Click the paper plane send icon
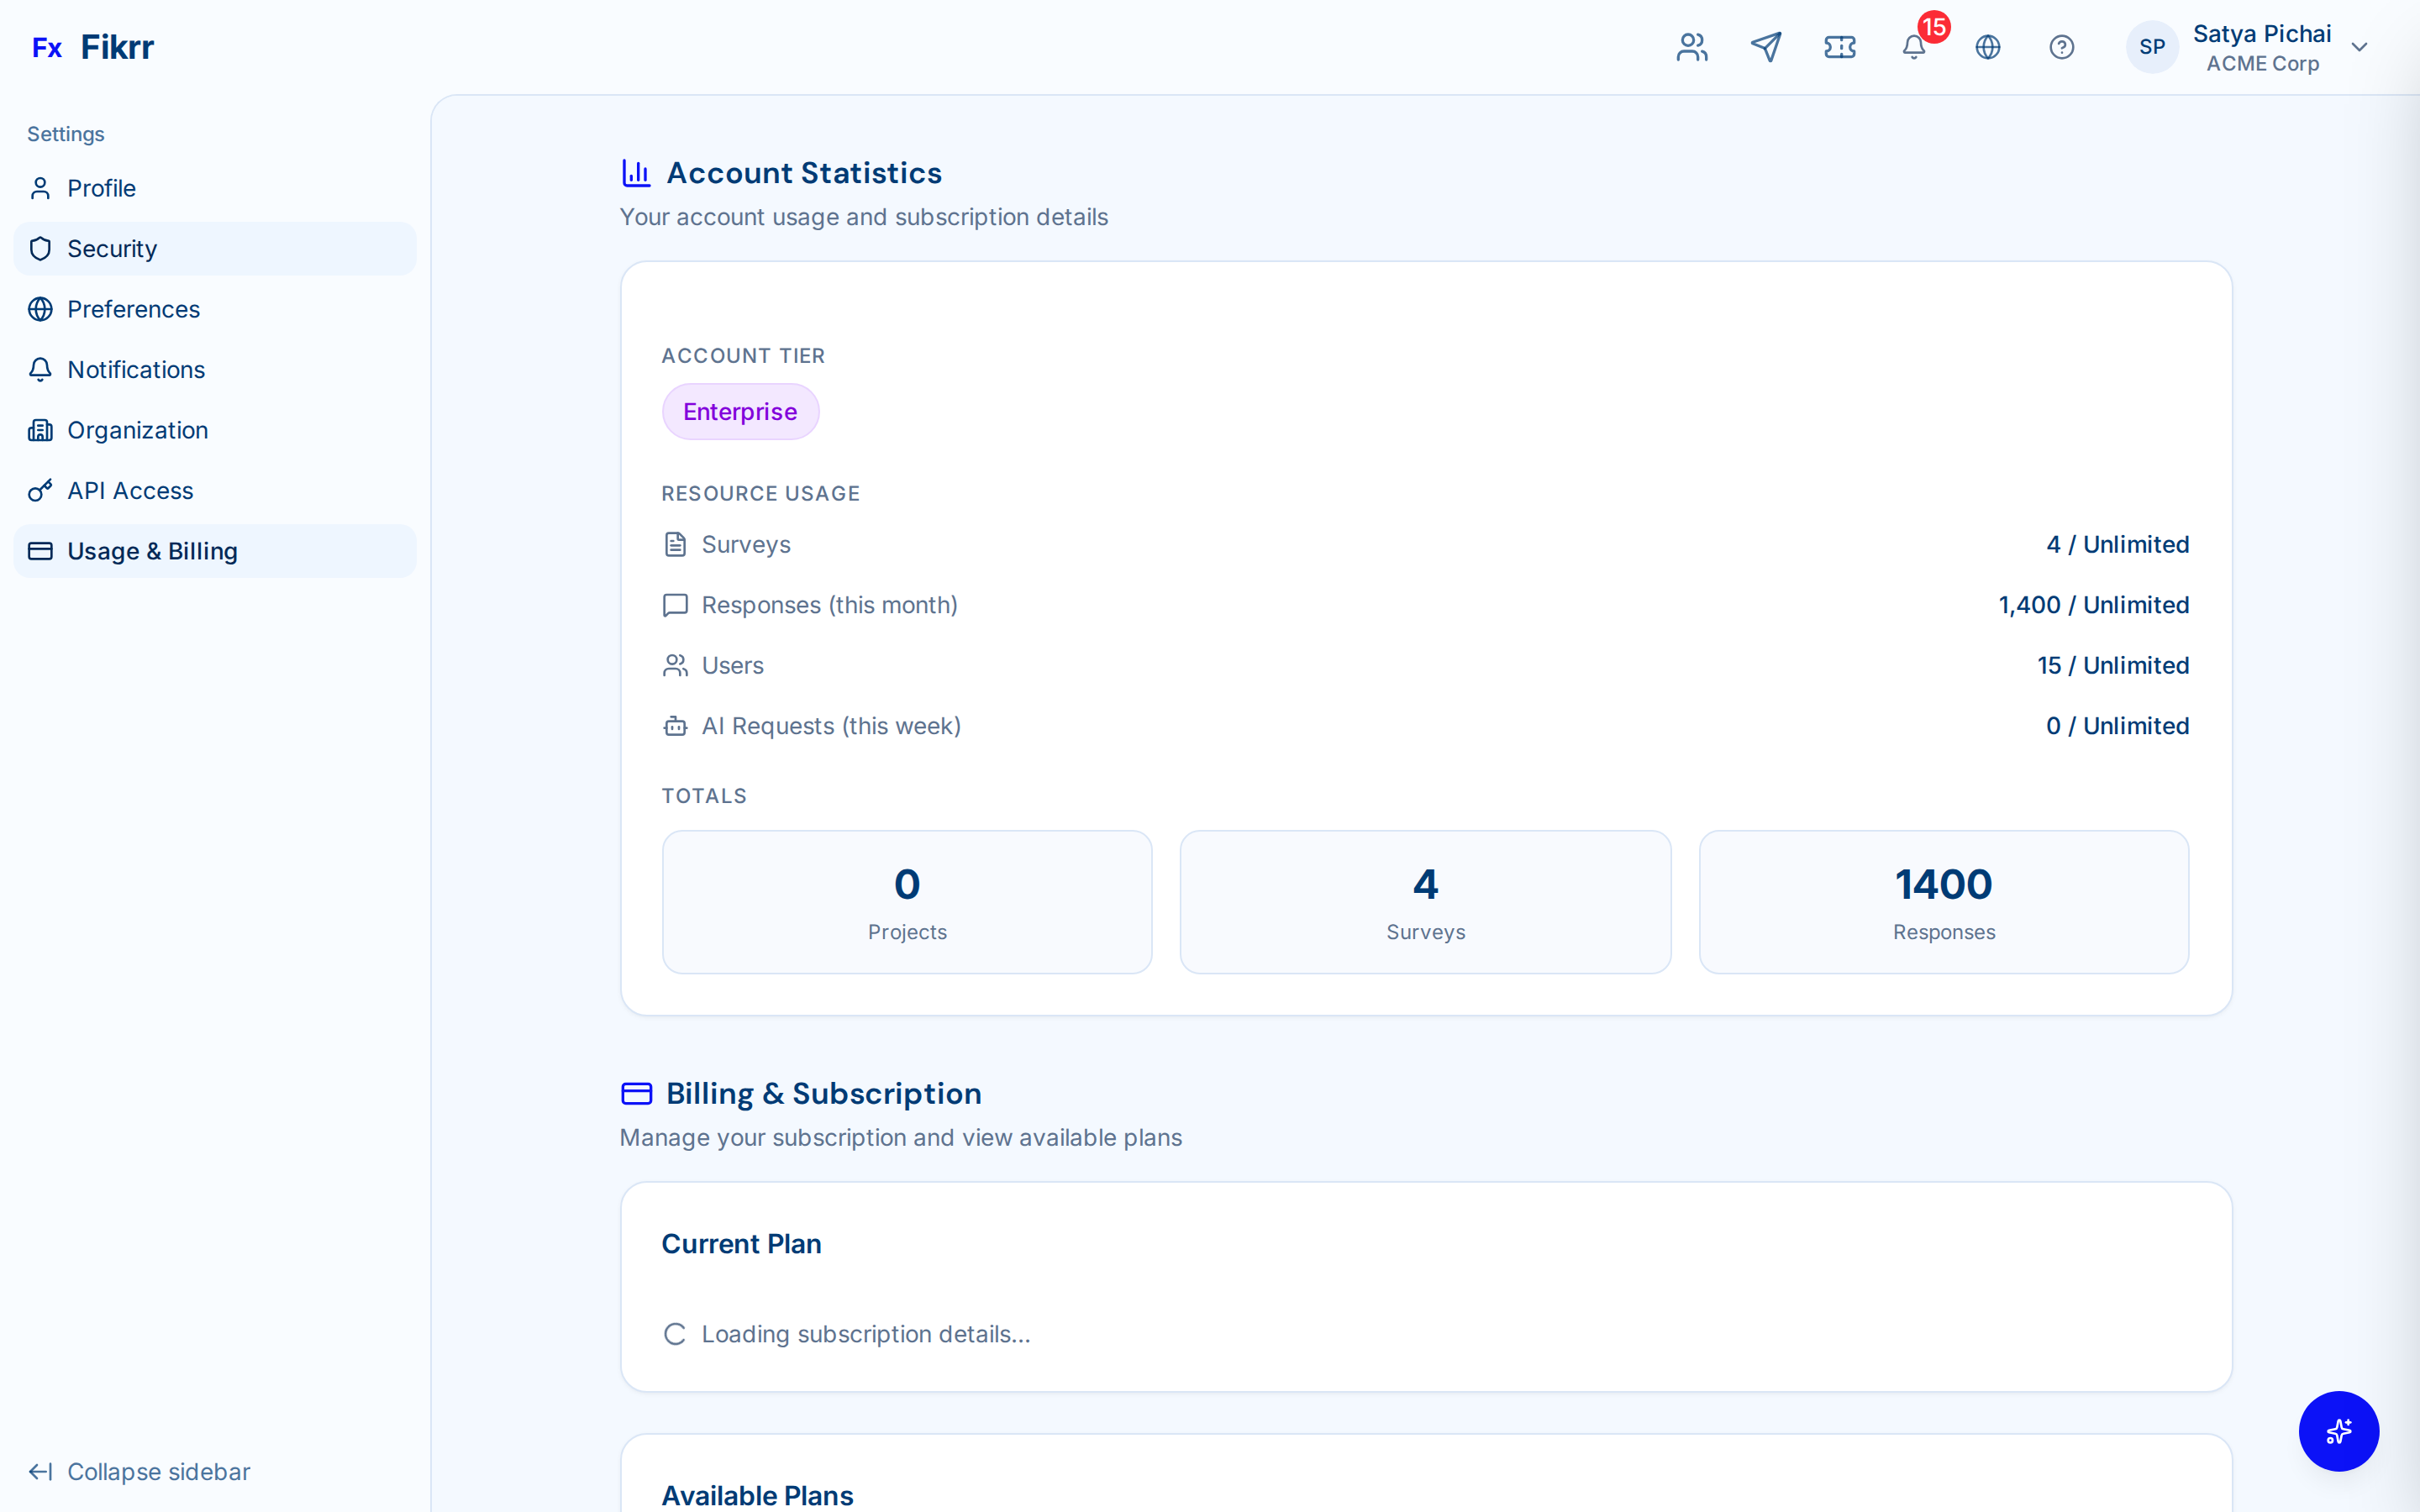The image size is (2420, 1512). pos(1766,46)
